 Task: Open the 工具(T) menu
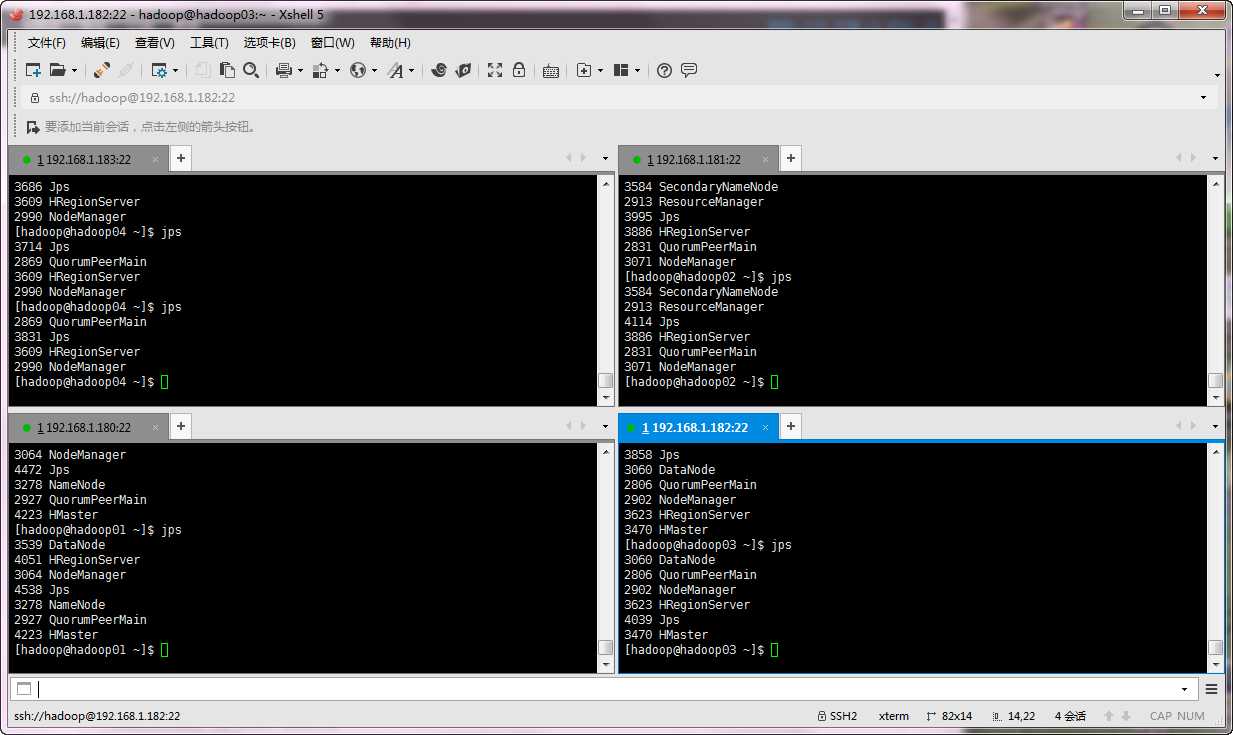209,43
